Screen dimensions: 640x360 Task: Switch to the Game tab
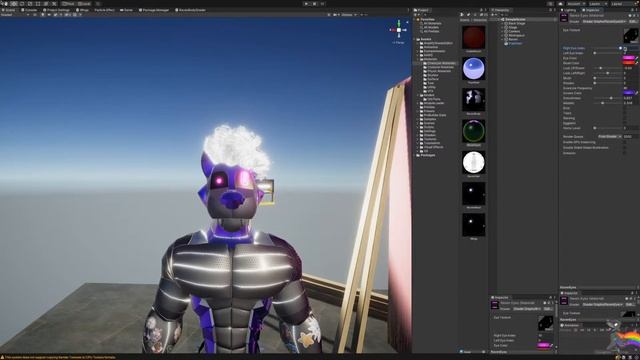click(127, 10)
